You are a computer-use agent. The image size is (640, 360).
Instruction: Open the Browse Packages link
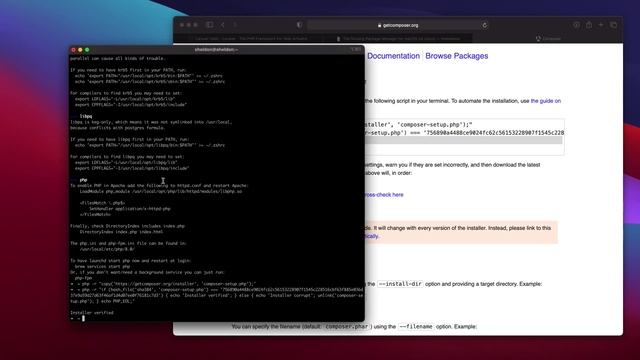pyautogui.click(x=456, y=56)
